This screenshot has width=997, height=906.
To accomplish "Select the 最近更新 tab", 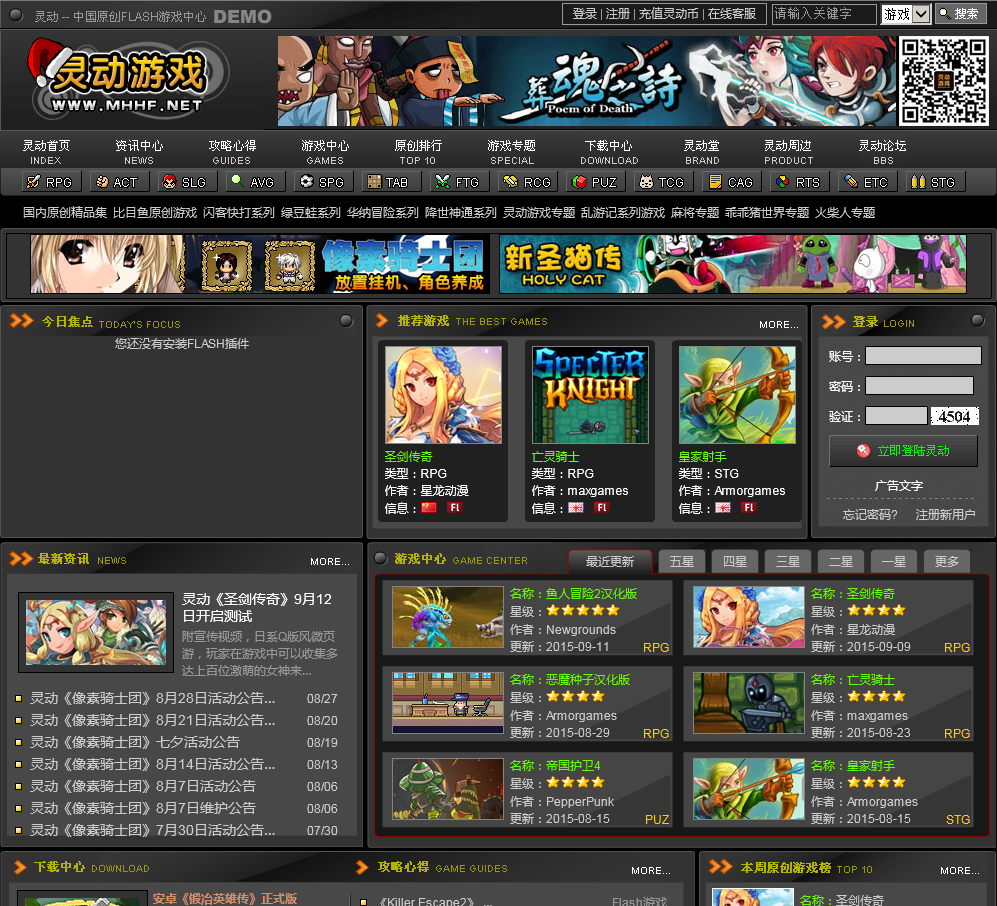I will click(x=610, y=561).
